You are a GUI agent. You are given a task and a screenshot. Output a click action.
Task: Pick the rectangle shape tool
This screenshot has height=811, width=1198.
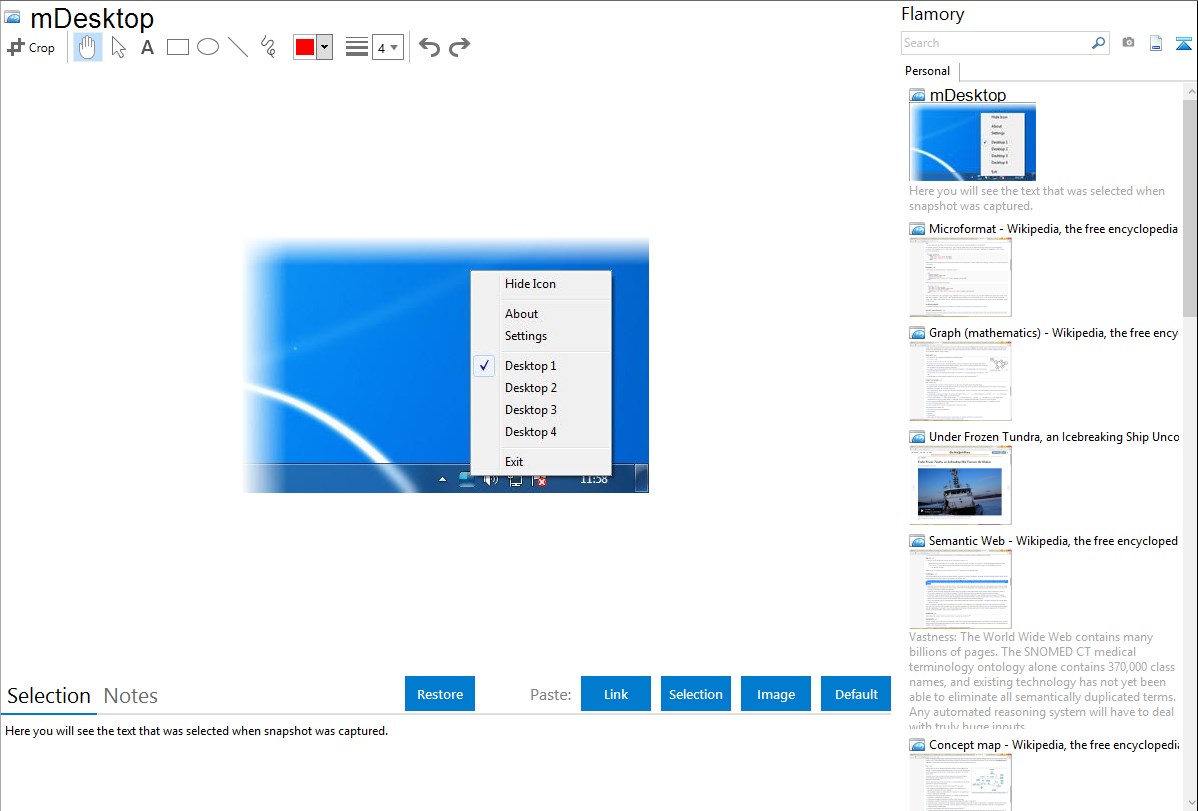pos(178,47)
